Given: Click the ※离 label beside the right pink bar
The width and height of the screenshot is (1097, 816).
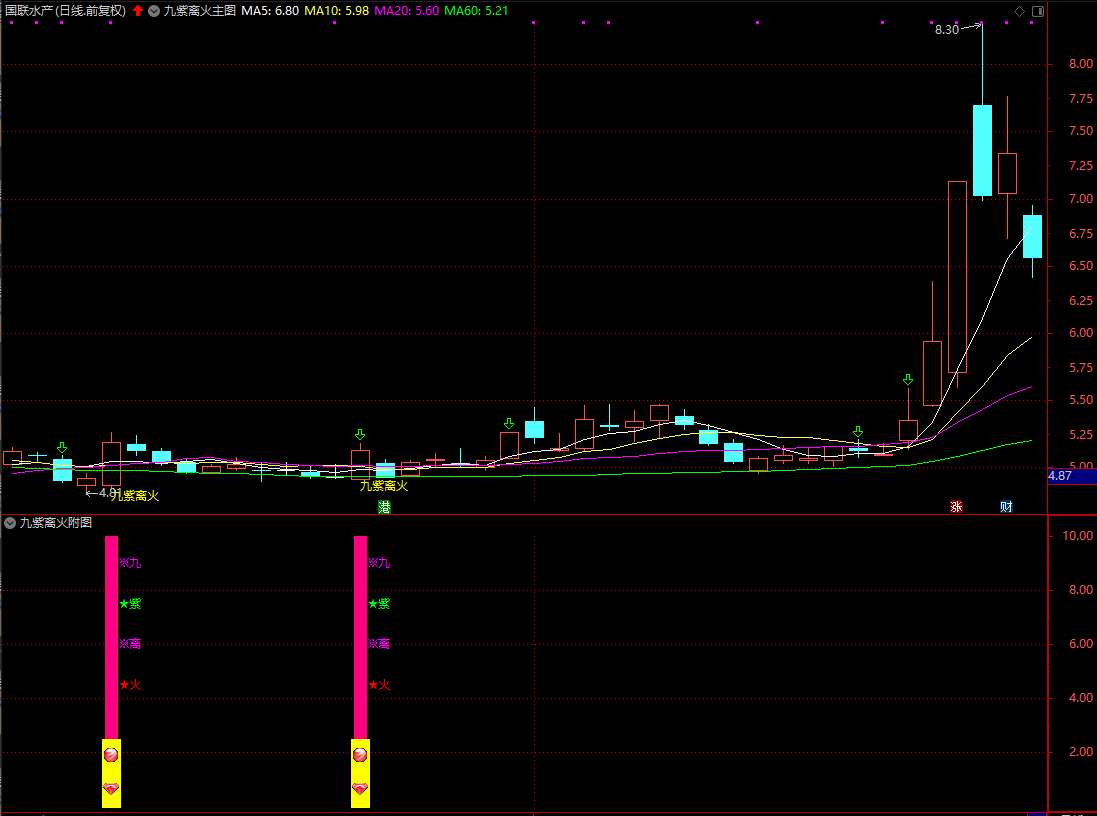Looking at the screenshot, I should click(379, 644).
